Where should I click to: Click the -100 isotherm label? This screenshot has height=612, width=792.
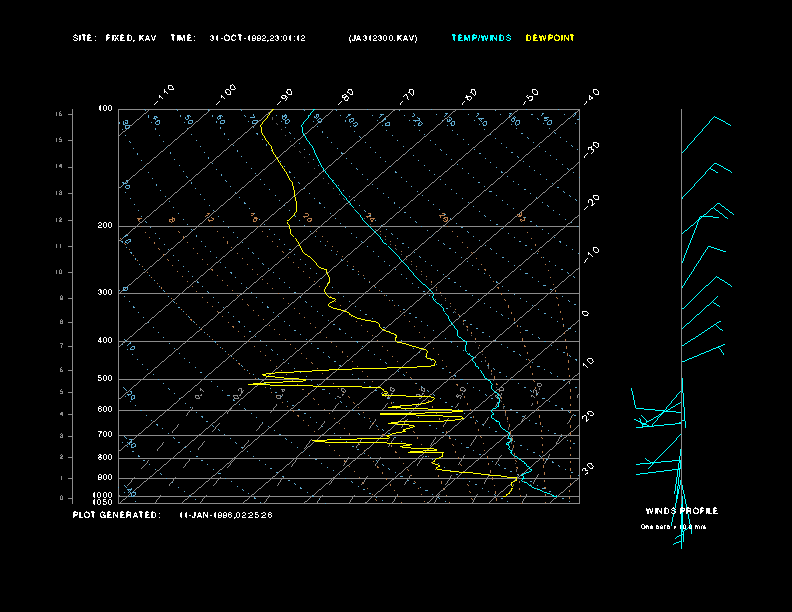point(226,95)
